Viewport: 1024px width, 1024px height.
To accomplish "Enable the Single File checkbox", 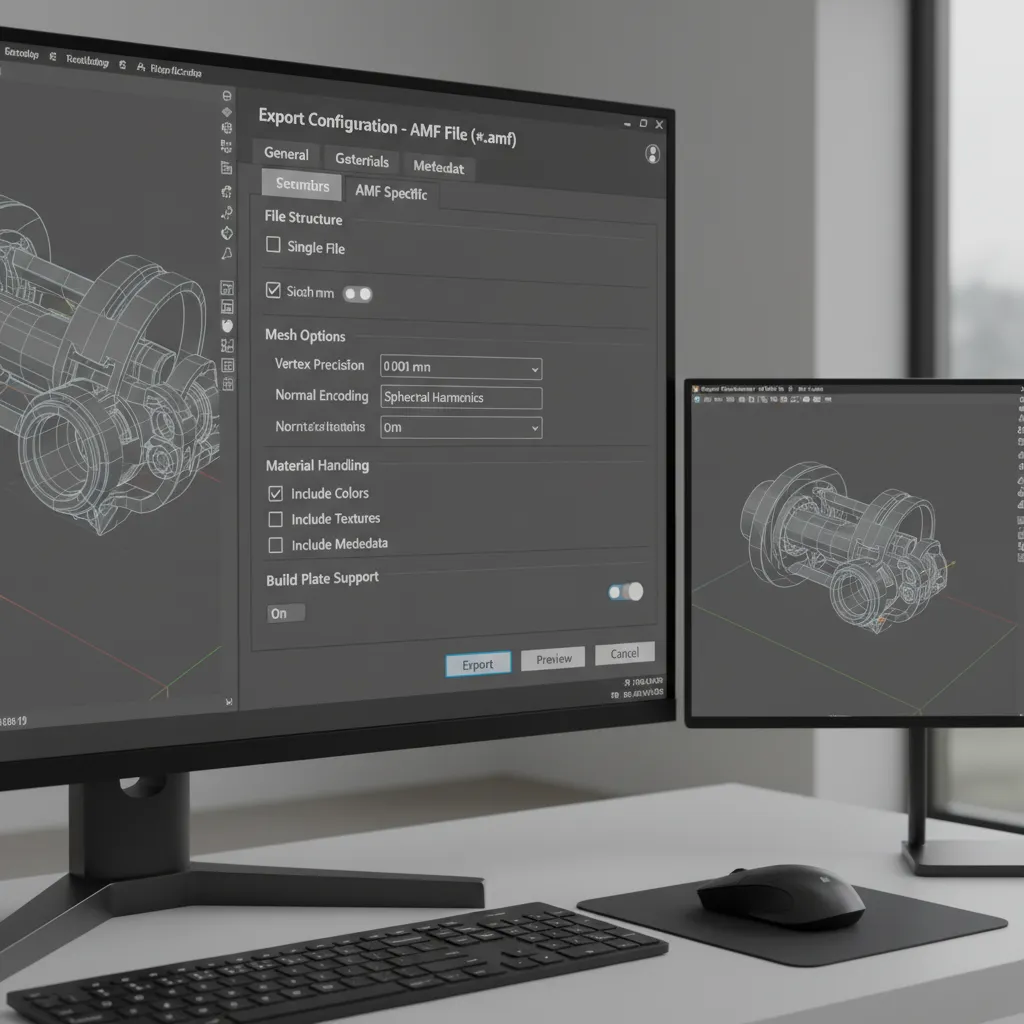I will click(x=273, y=245).
